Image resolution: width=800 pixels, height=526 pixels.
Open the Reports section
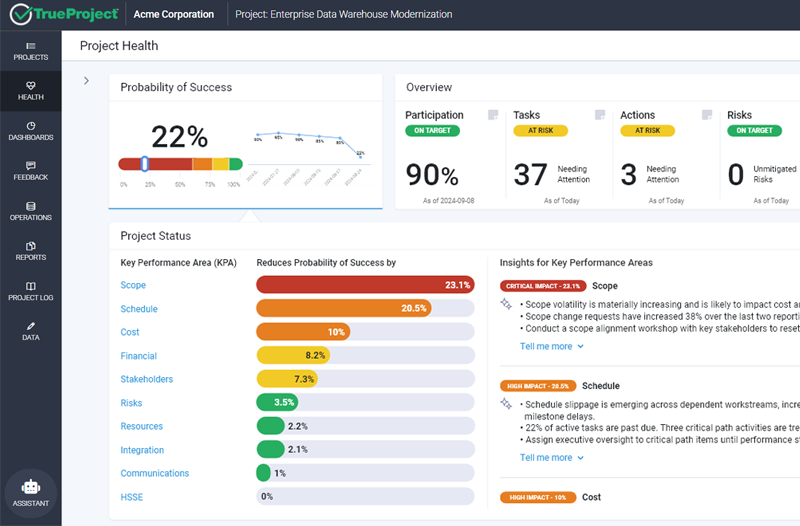[31, 251]
